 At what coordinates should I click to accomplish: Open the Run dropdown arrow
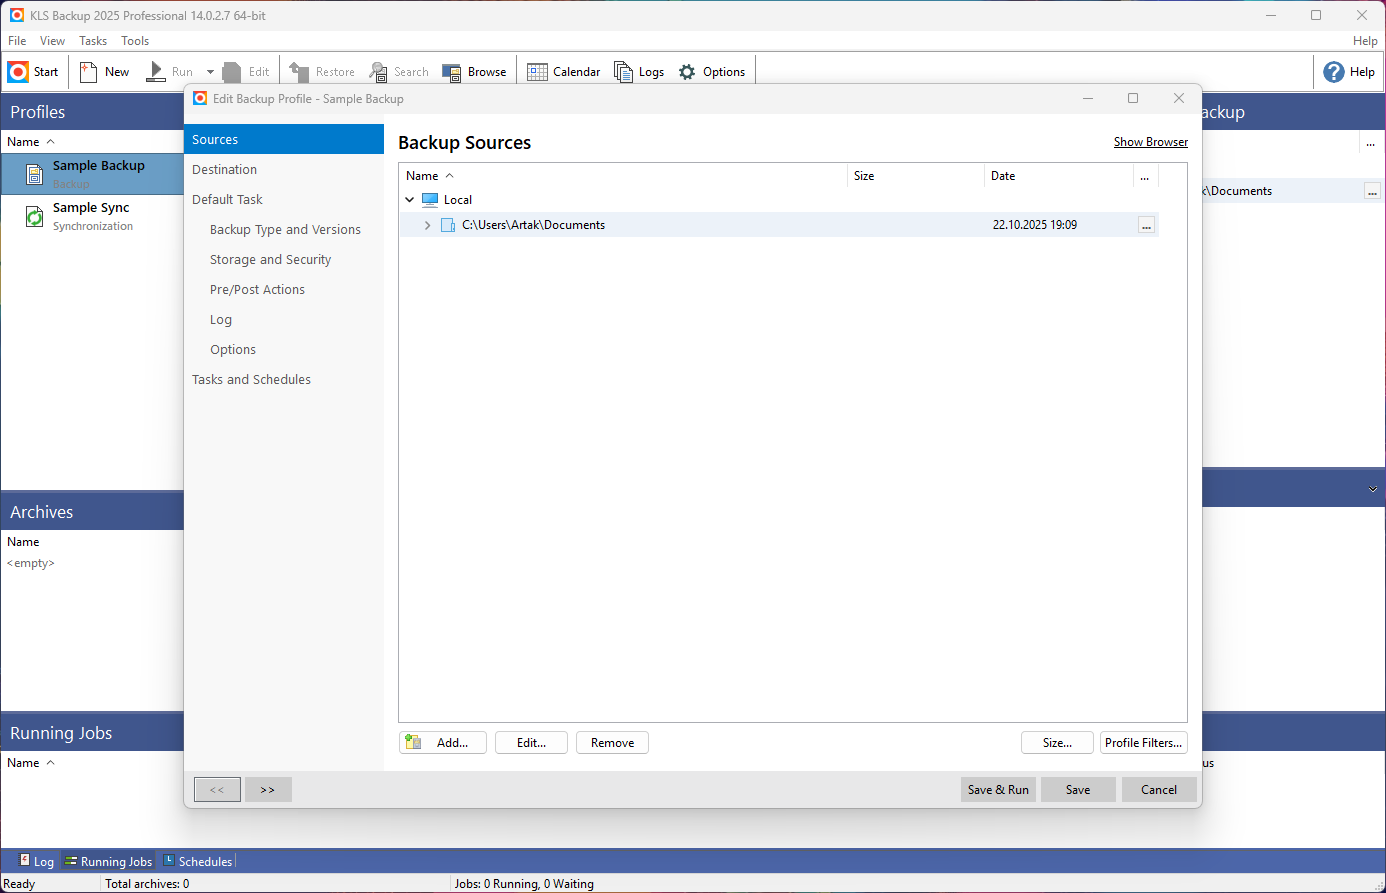click(x=210, y=72)
